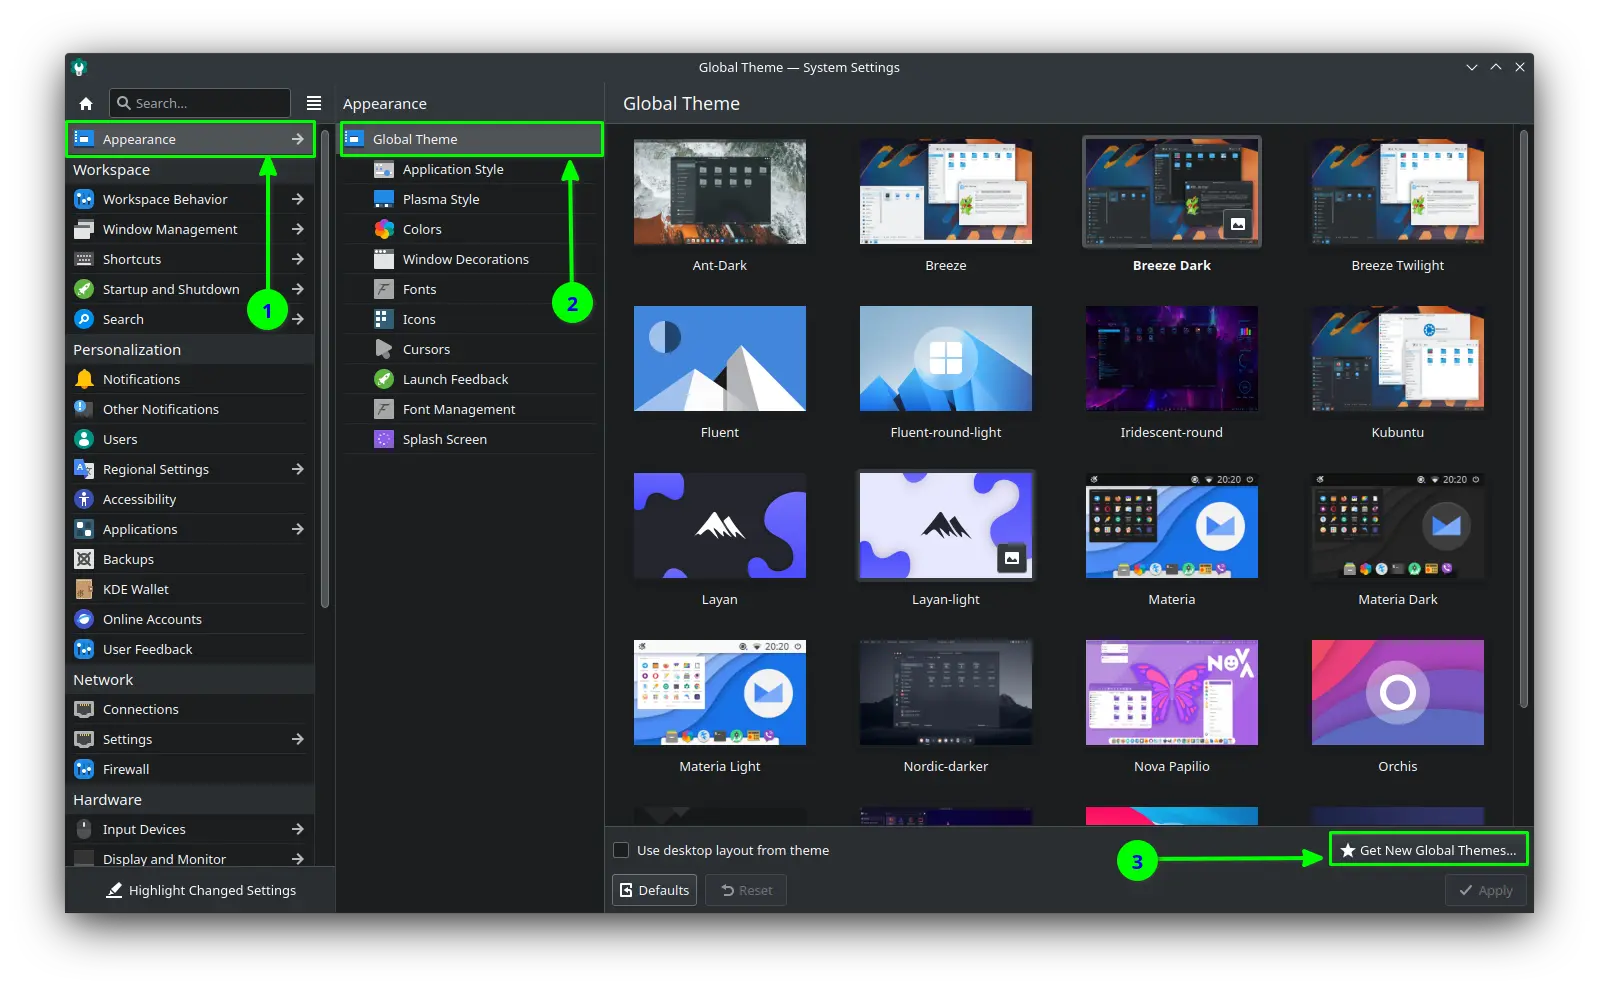Viewport: 1599px width, 990px height.
Task: Click the sidebar Search input field
Action: (200, 103)
